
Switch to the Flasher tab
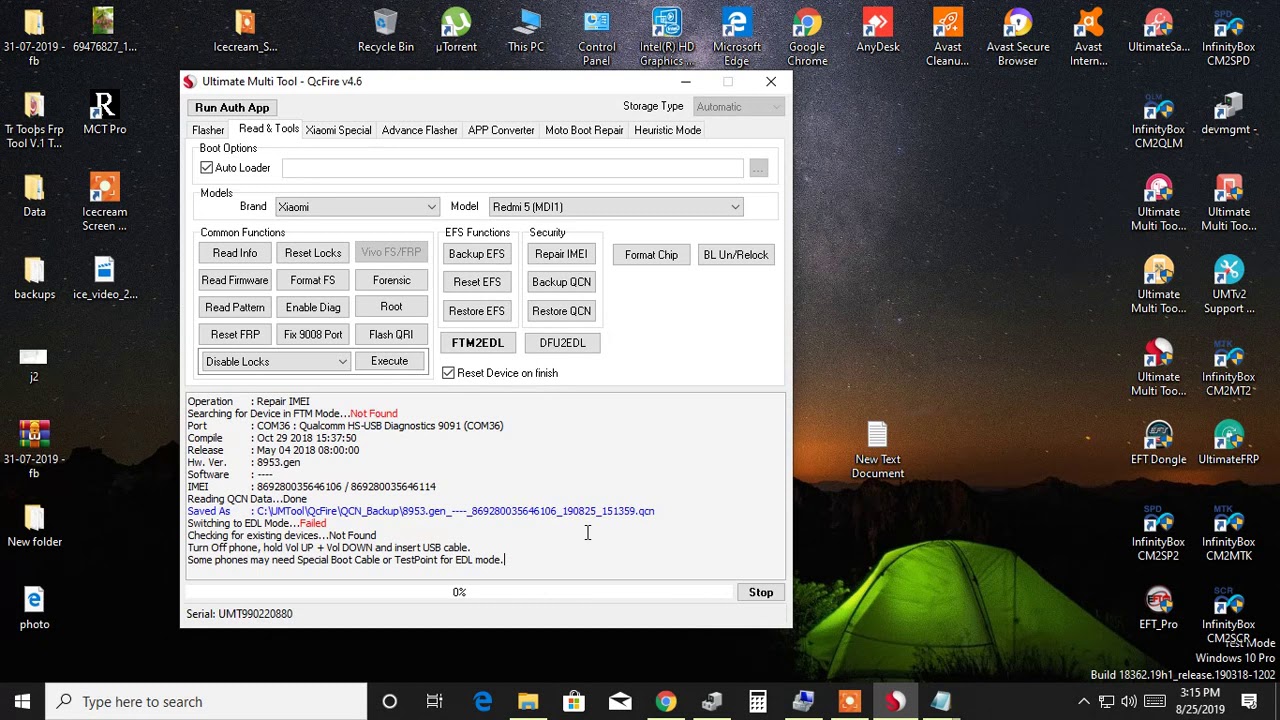[x=208, y=130]
